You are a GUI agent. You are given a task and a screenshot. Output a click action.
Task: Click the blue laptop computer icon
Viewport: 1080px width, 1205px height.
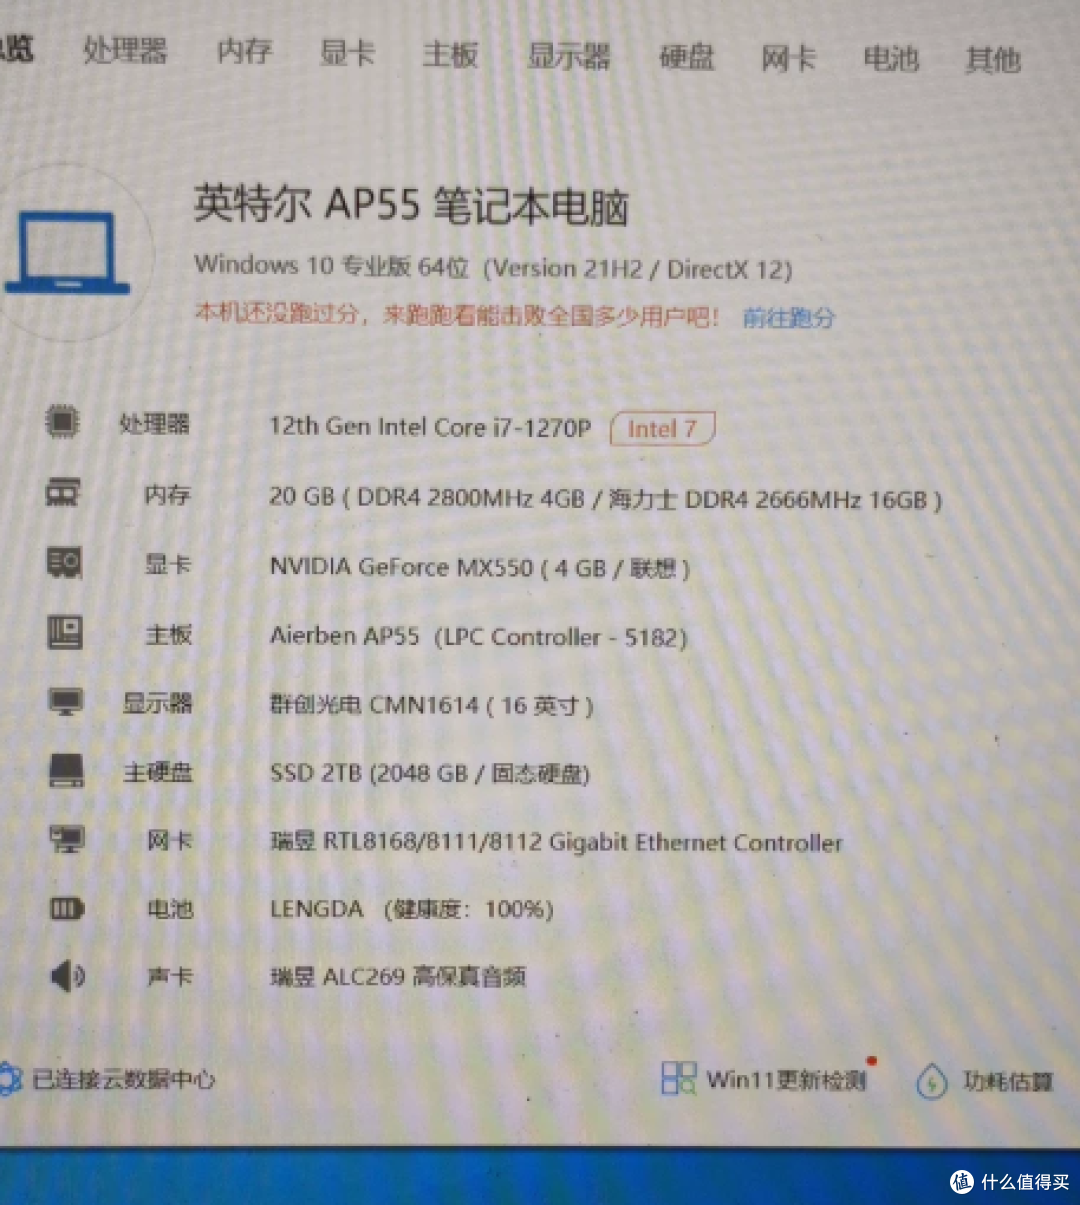click(67, 254)
